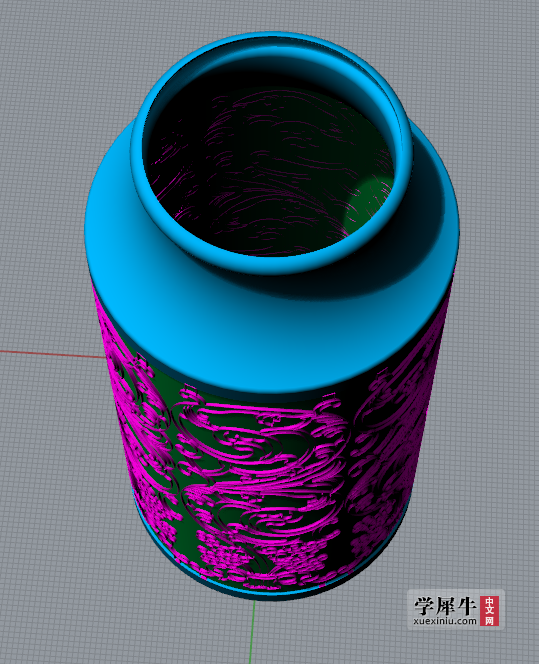Viewport: 539px width, 664px height.
Task: Click the red X-axis line on the grid
Action: pos(51,354)
